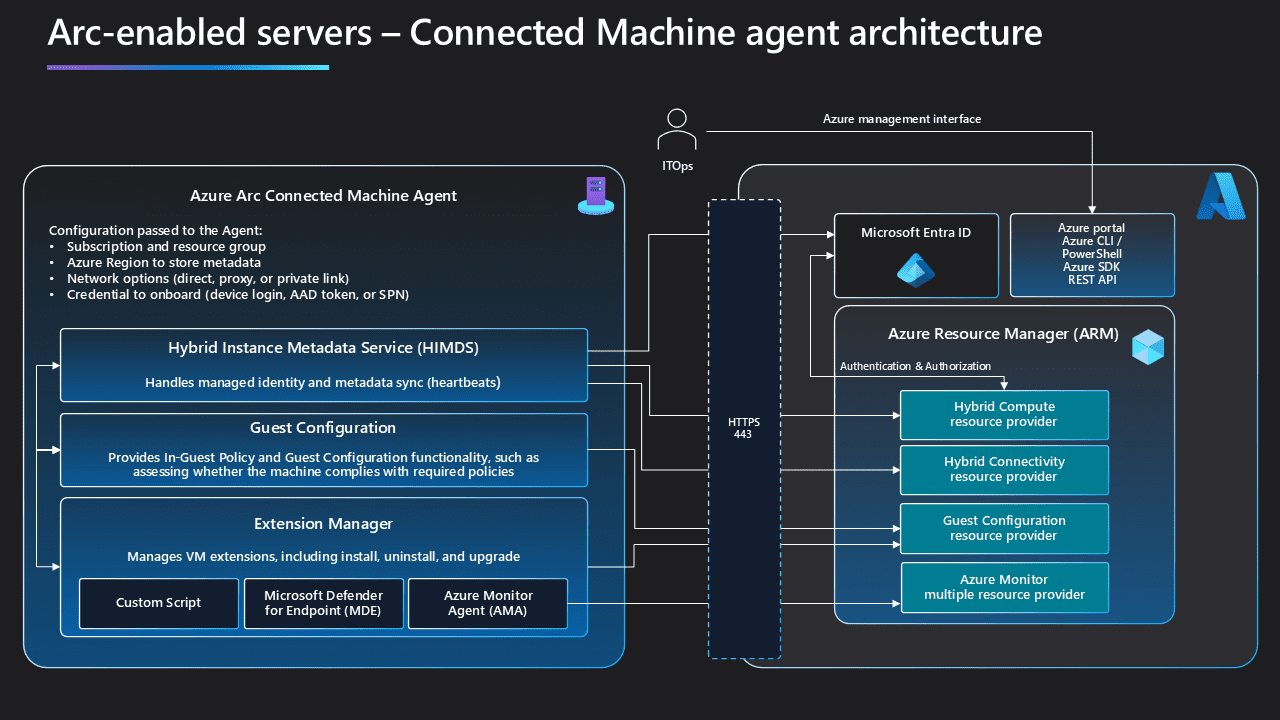The height and width of the screenshot is (720, 1280).
Task: Open the Azure Resource Manager (ARM) header
Action: pyautogui.click(x=1003, y=333)
